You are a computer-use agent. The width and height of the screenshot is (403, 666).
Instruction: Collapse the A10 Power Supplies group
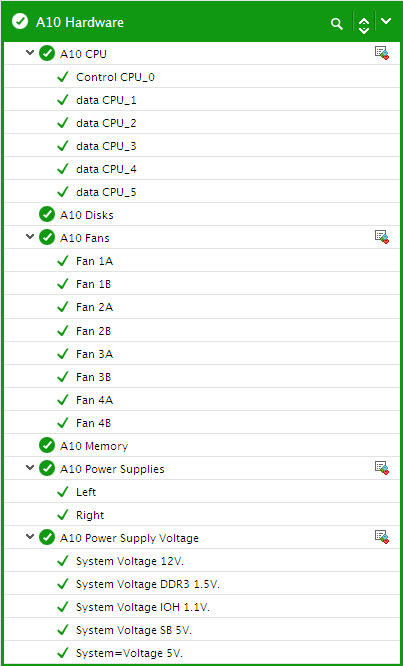tap(29, 467)
